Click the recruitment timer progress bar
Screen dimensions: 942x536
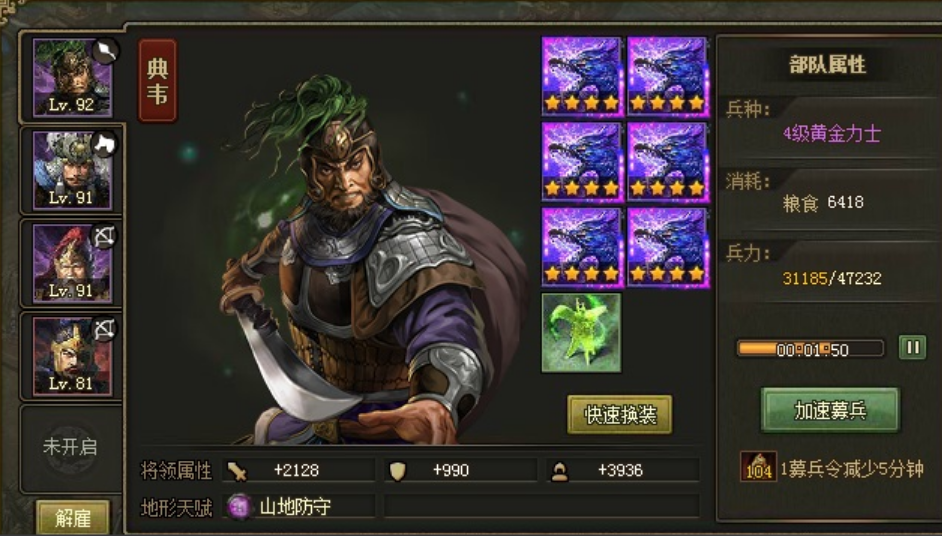[x=811, y=349]
